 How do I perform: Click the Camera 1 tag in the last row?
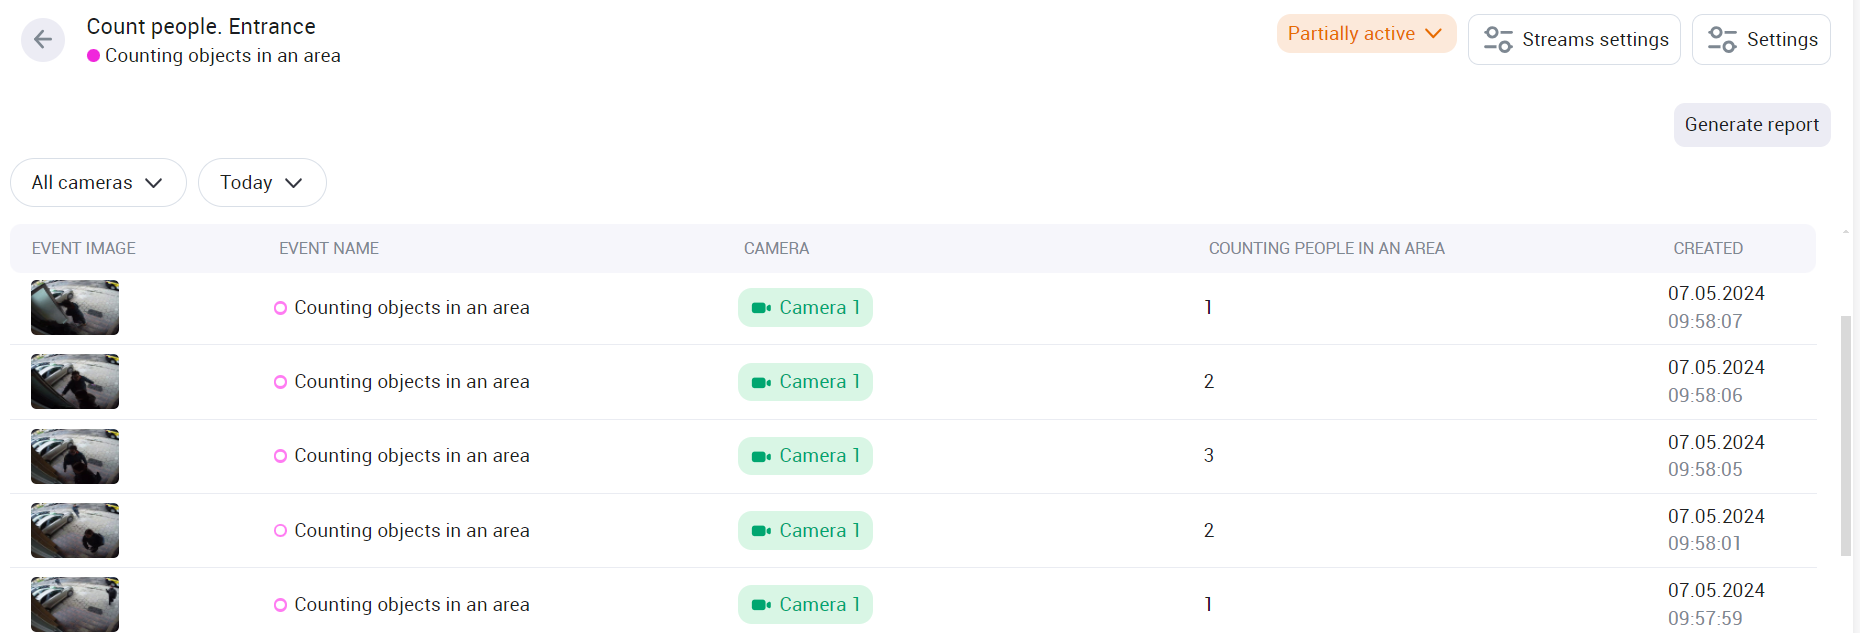point(805,605)
